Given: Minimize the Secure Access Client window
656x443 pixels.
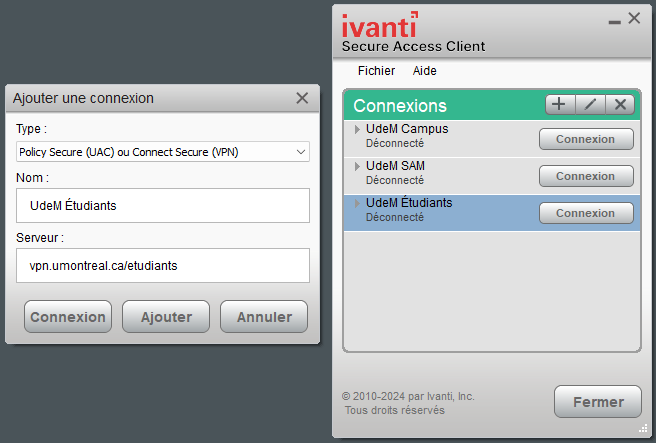Looking at the screenshot, I should [x=614, y=22].
